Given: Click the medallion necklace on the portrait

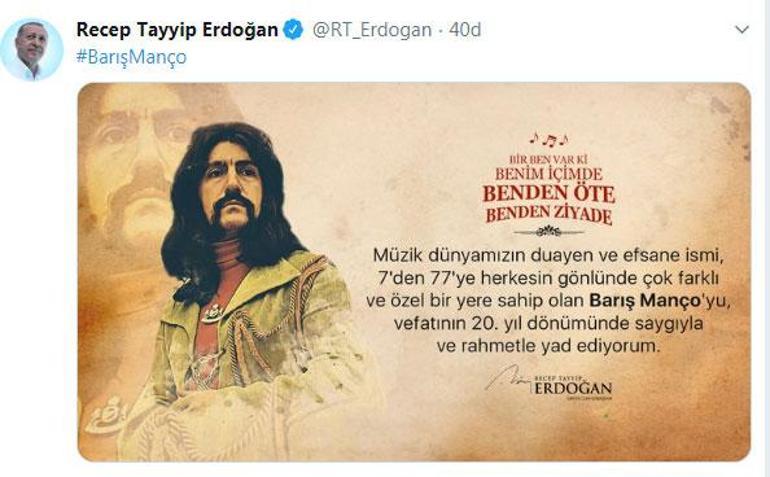Looking at the screenshot, I should [x=213, y=313].
